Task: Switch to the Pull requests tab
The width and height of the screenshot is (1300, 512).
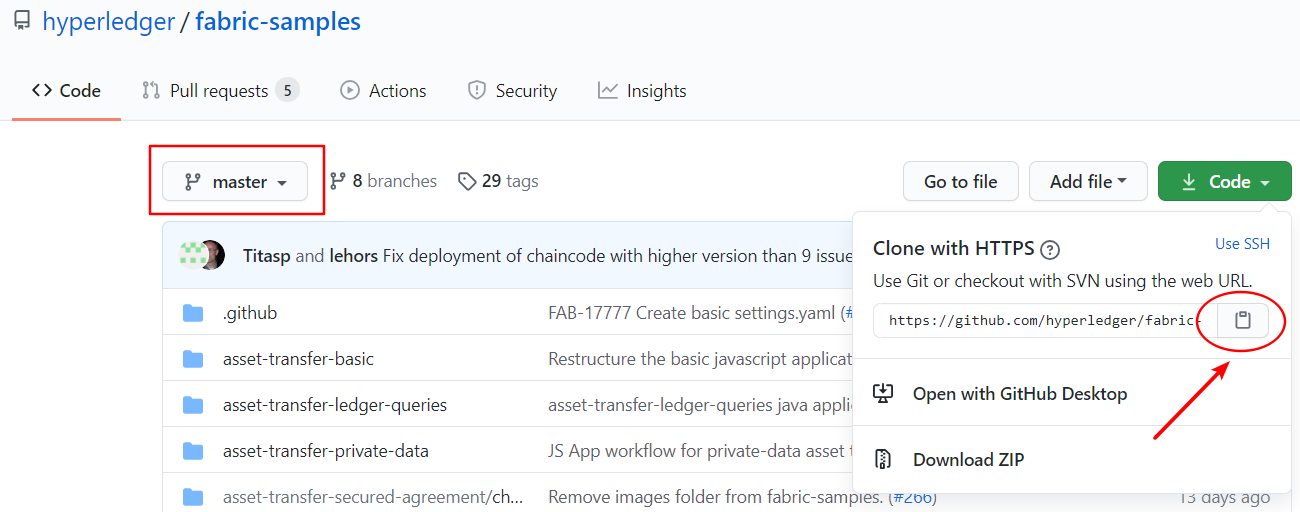Action: pyautogui.click(x=219, y=91)
